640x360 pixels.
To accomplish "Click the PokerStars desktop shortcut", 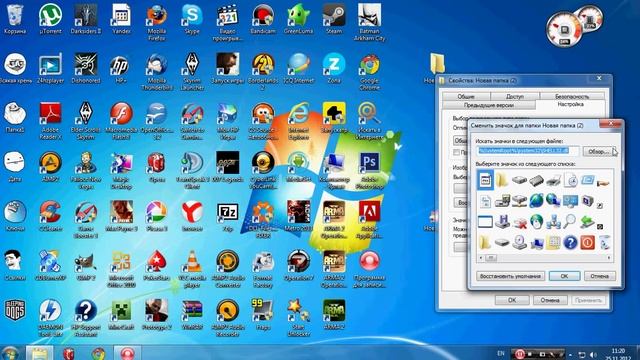I will click(x=157, y=266).
